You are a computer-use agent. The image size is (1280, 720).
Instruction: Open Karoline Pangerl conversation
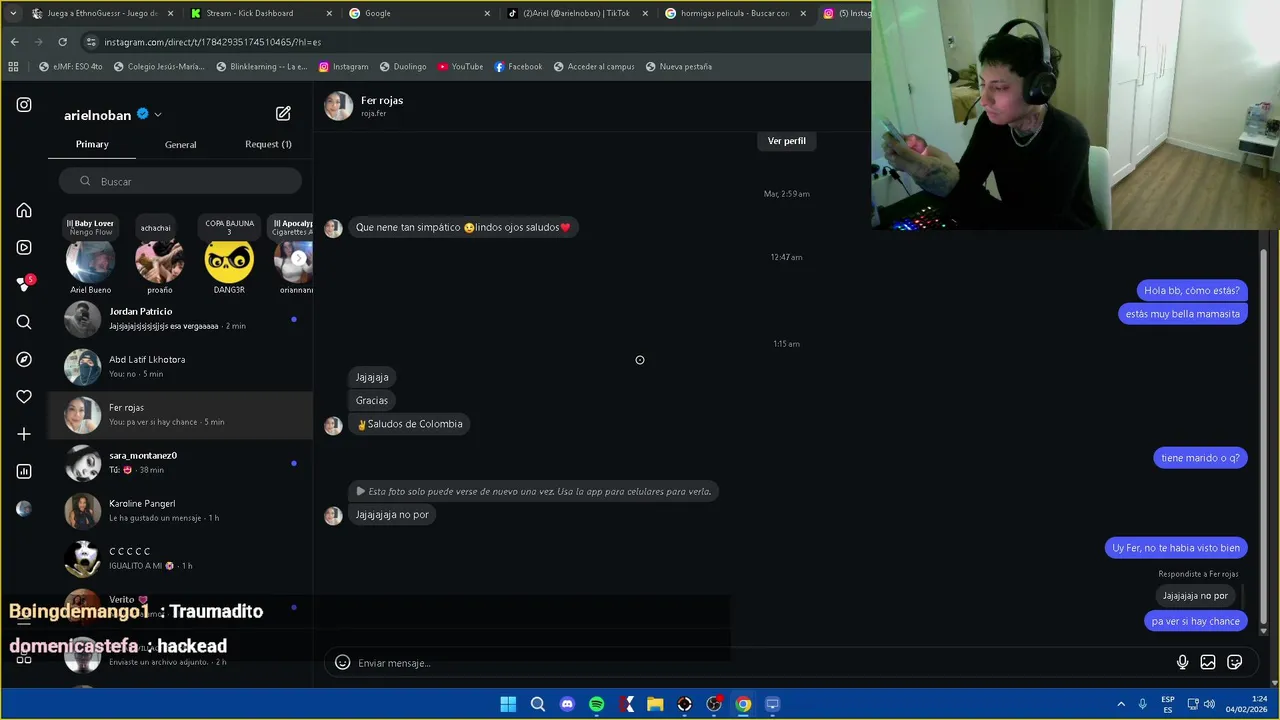pos(180,511)
